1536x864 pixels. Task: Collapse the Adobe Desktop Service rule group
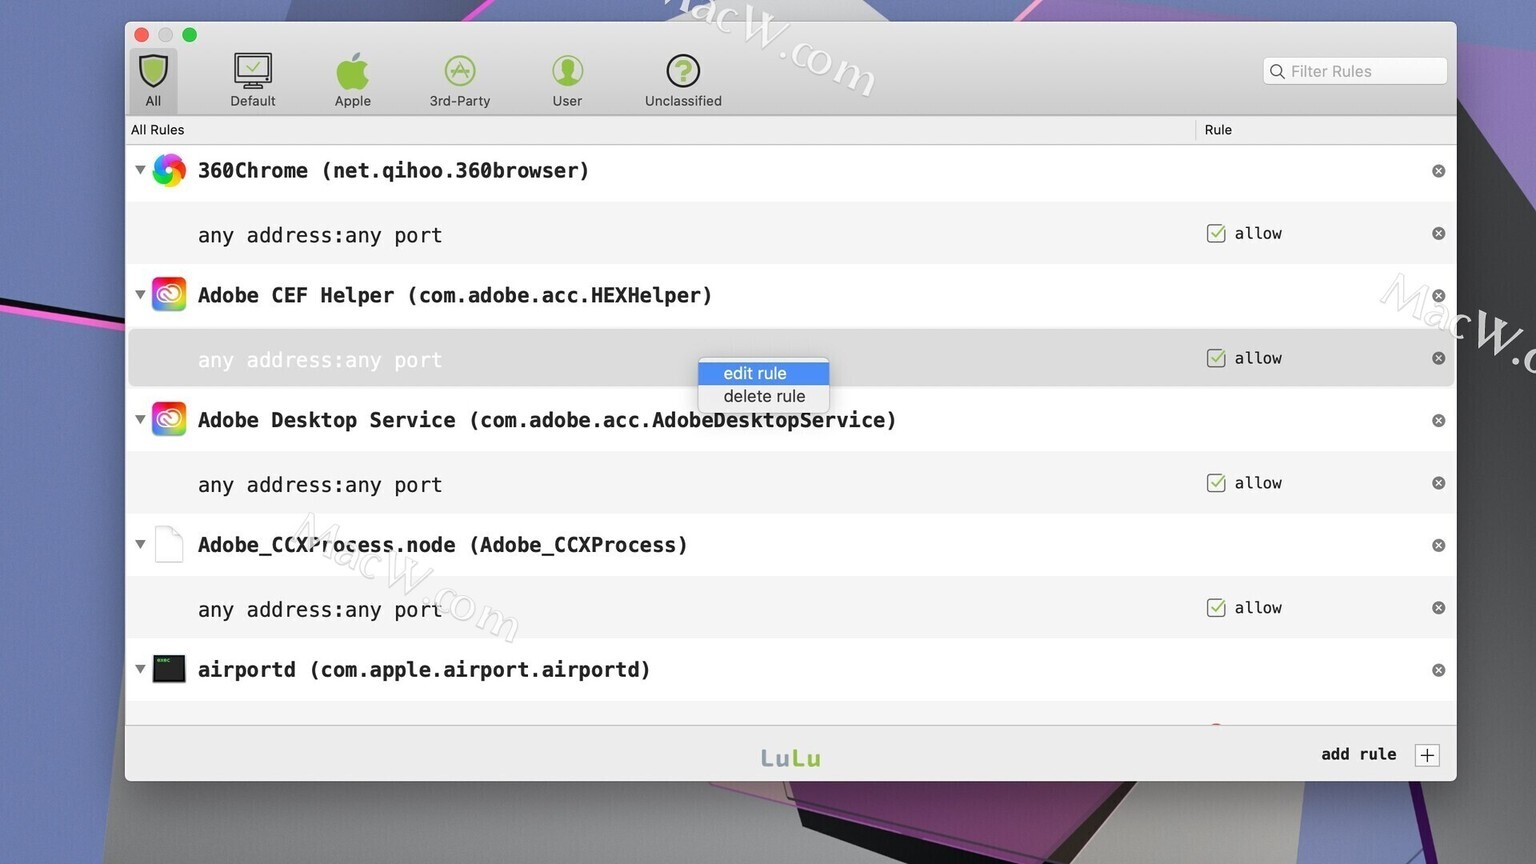[x=140, y=420]
